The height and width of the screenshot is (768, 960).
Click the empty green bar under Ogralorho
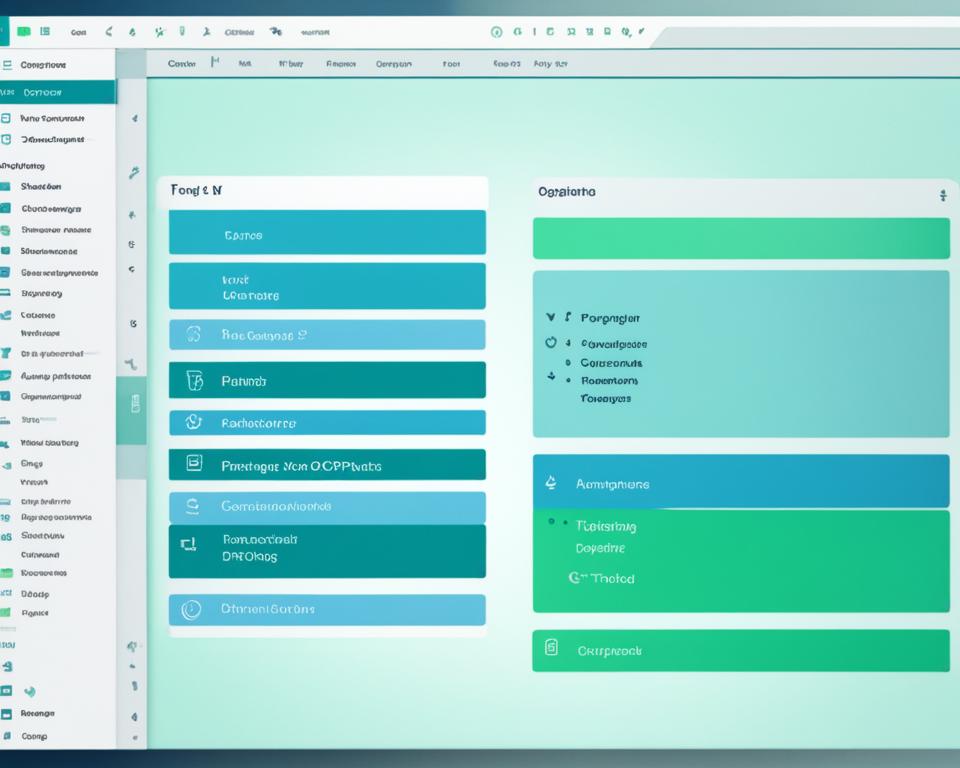click(x=741, y=238)
